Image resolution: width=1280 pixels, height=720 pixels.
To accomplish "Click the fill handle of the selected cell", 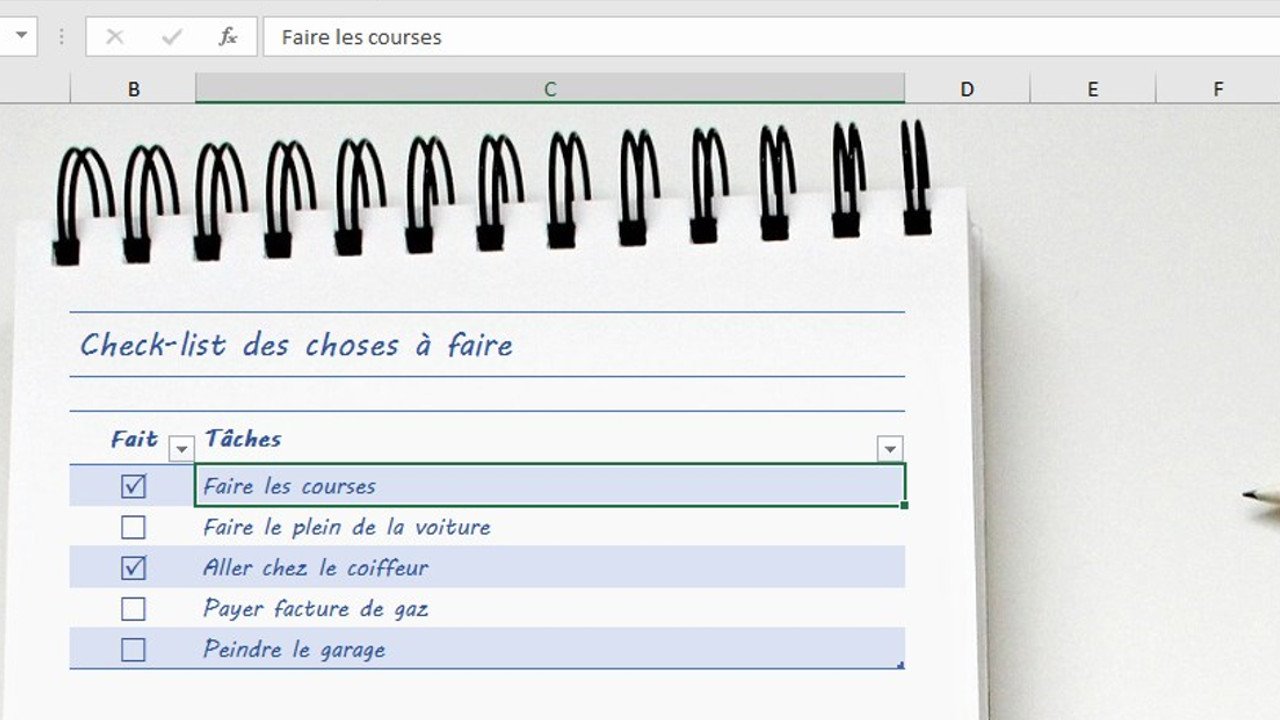I will [x=904, y=505].
